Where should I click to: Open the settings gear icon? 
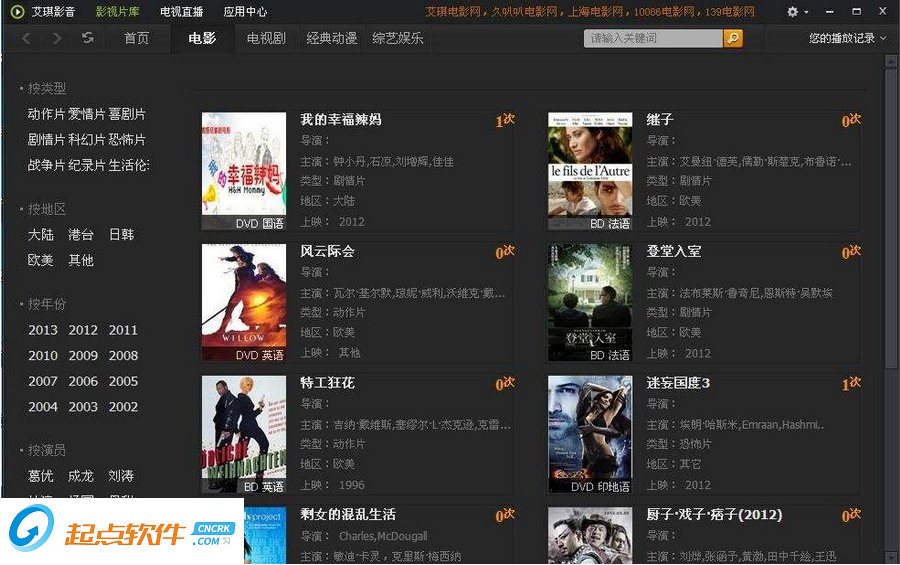[793, 11]
